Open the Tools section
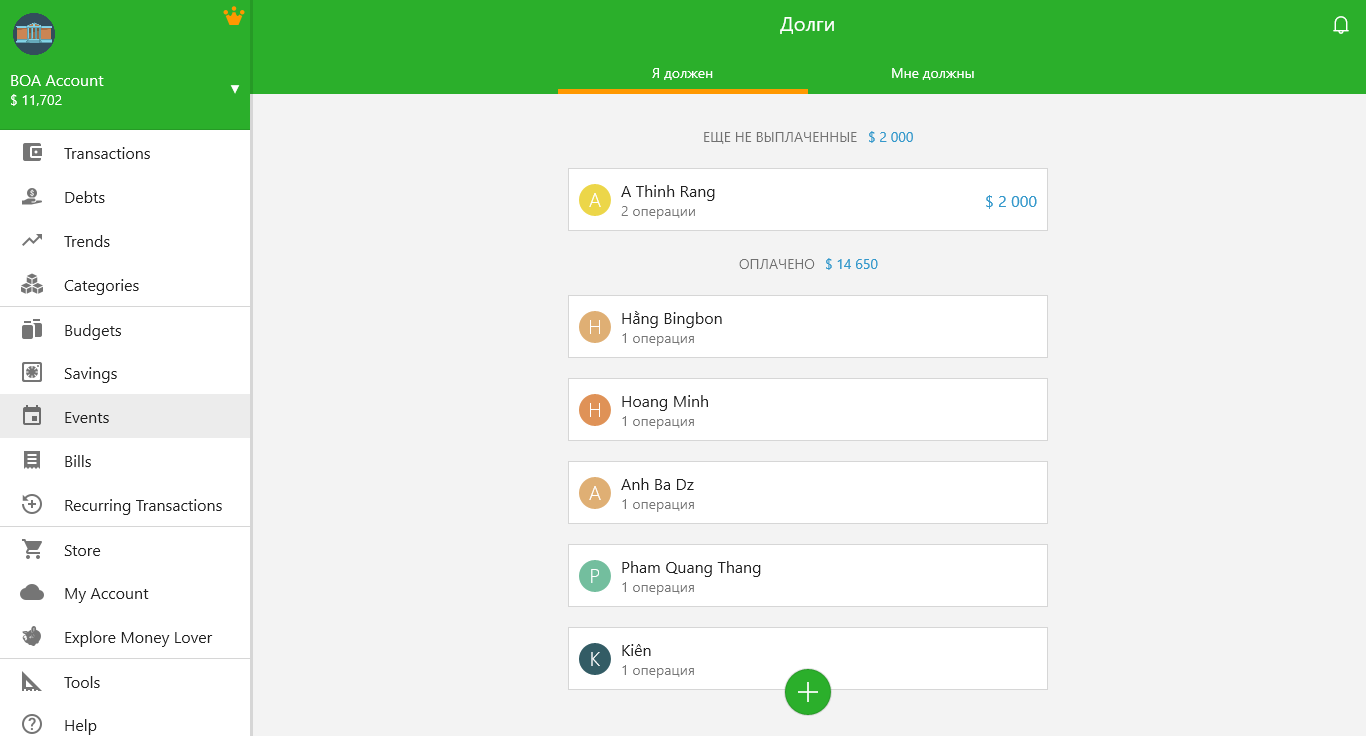Viewport: 1366px width, 736px height. [125, 682]
